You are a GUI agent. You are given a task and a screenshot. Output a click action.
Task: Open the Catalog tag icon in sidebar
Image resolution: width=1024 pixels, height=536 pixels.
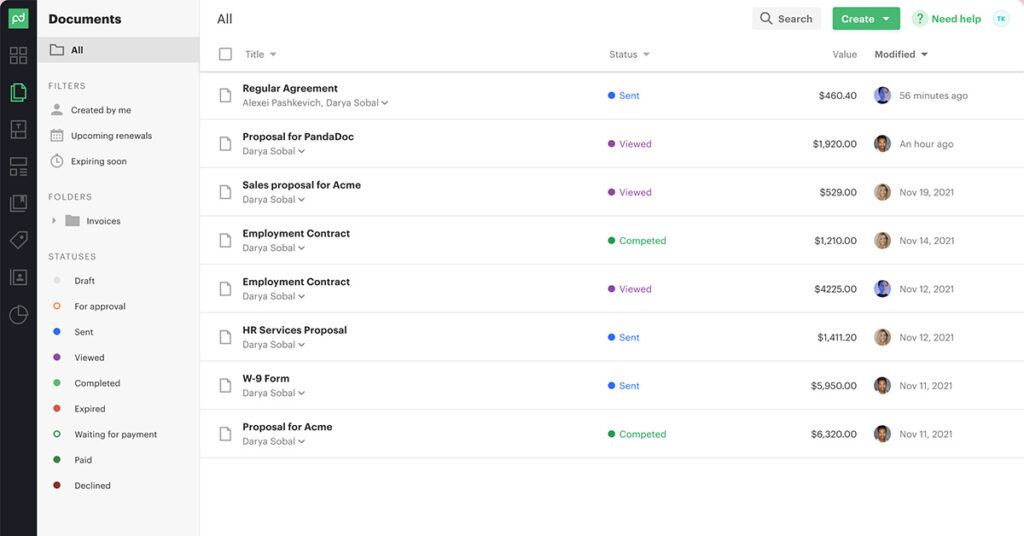pos(18,240)
